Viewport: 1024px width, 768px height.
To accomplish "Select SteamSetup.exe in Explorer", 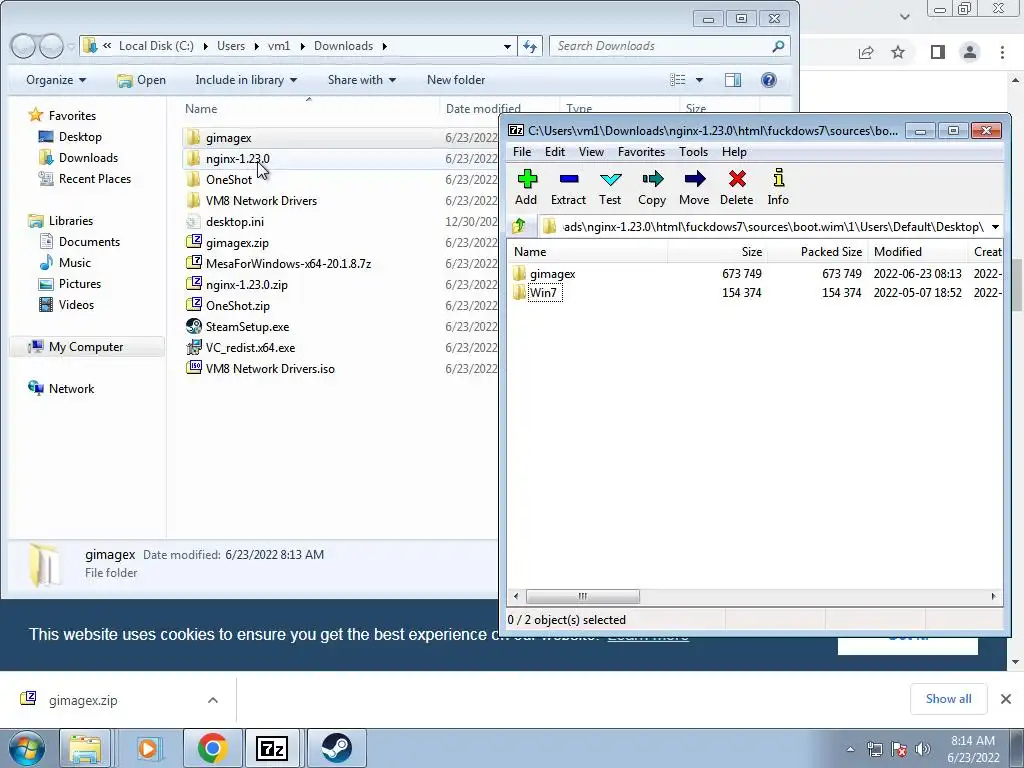I will (x=248, y=327).
